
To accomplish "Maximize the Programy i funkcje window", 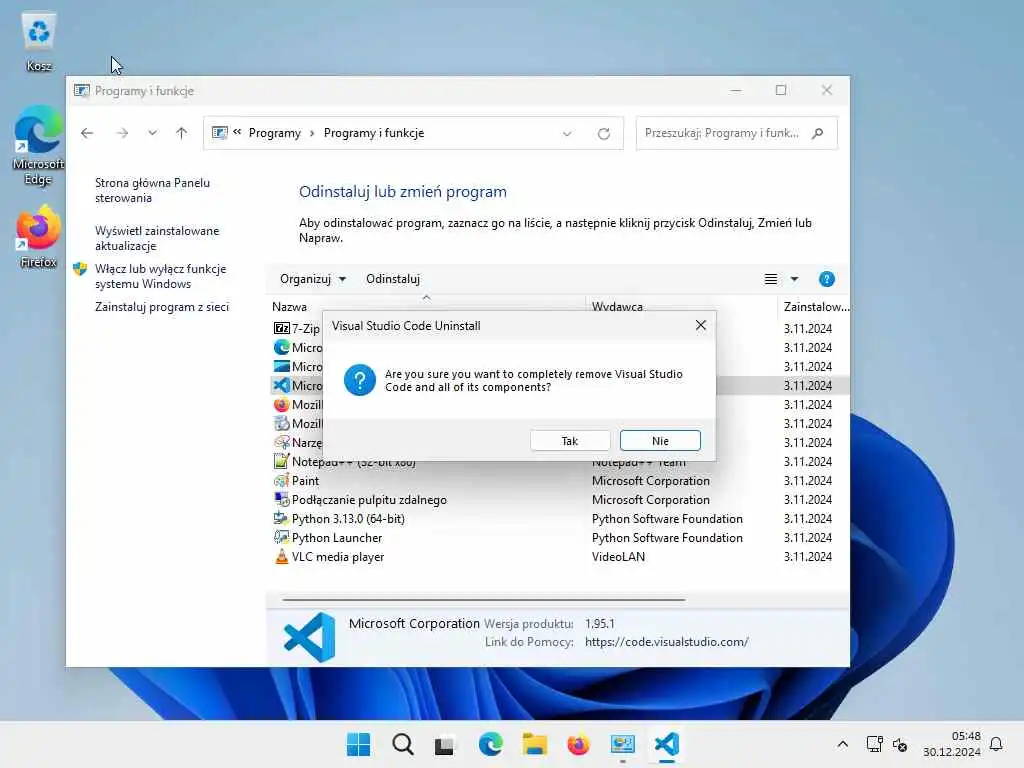I will (780, 90).
